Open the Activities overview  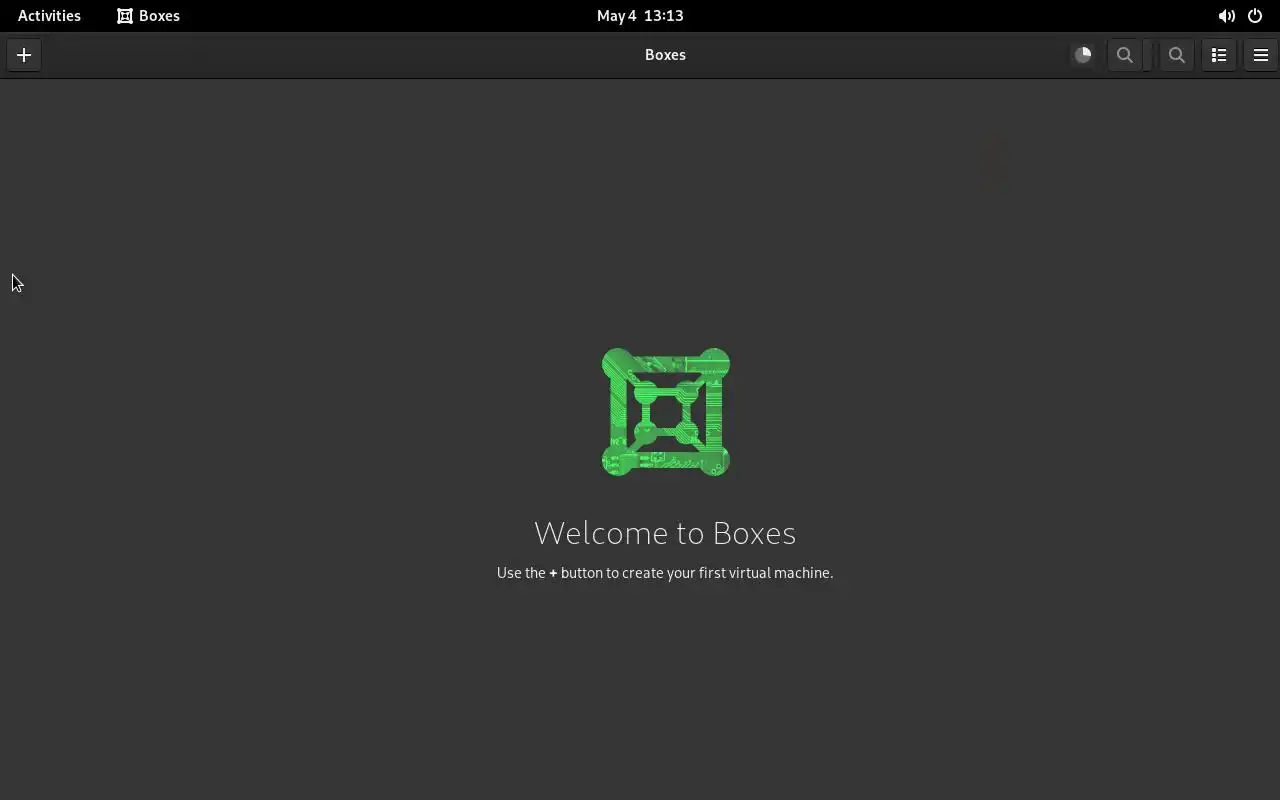click(49, 15)
